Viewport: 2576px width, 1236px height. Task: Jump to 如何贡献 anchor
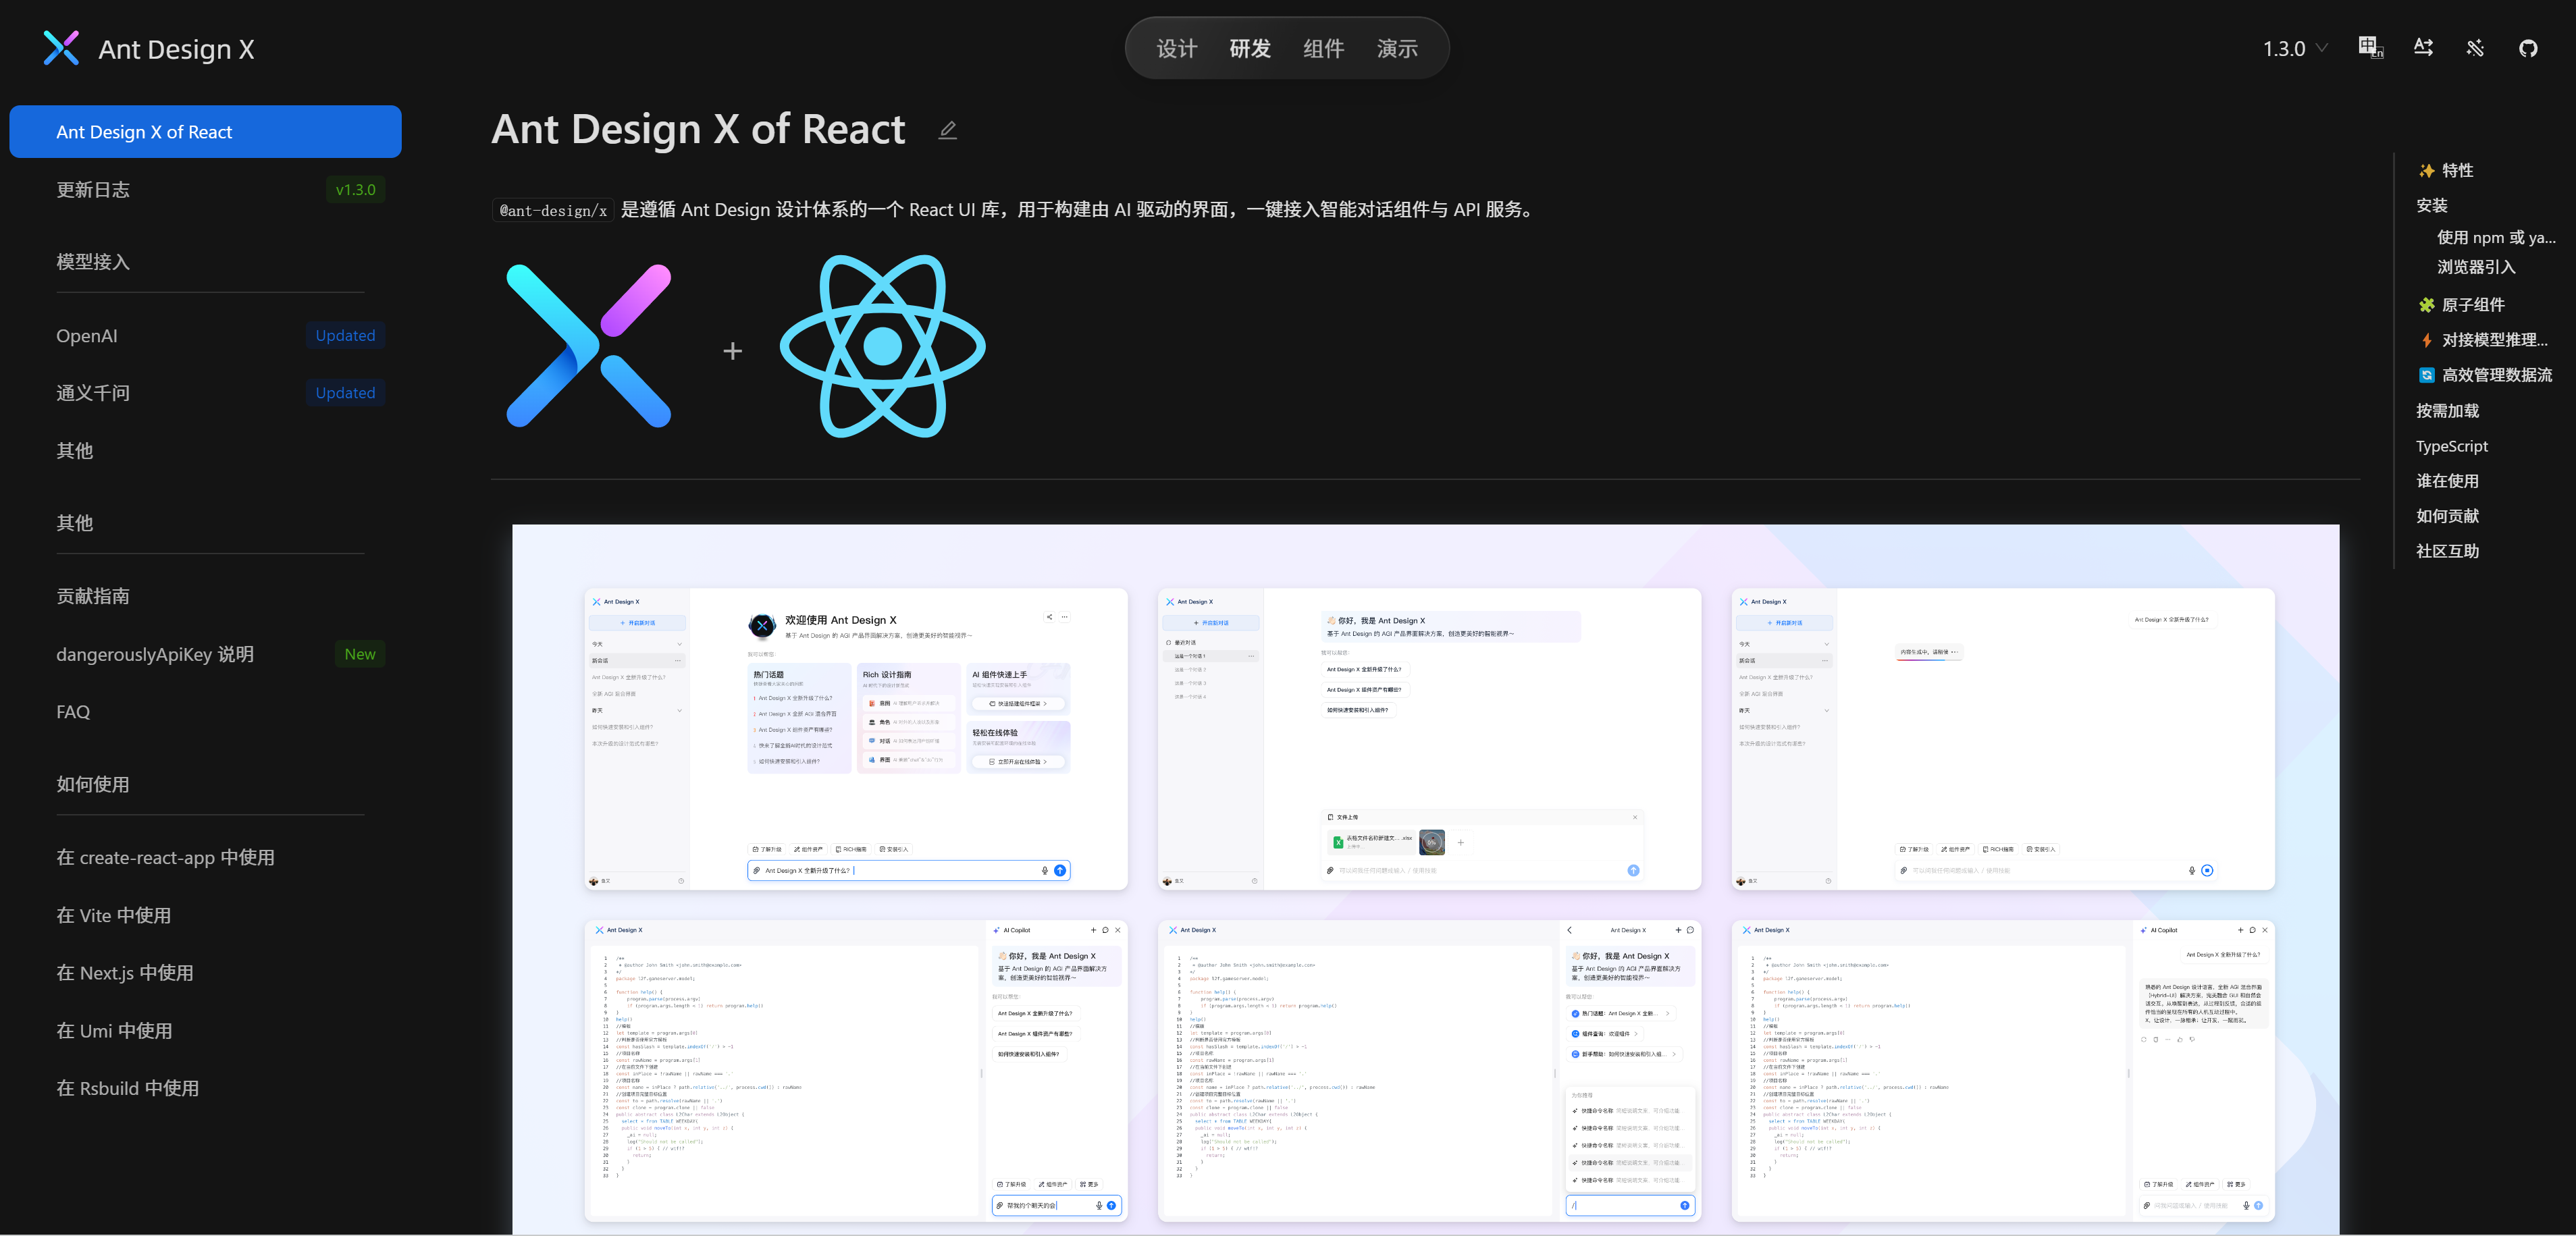(2447, 516)
